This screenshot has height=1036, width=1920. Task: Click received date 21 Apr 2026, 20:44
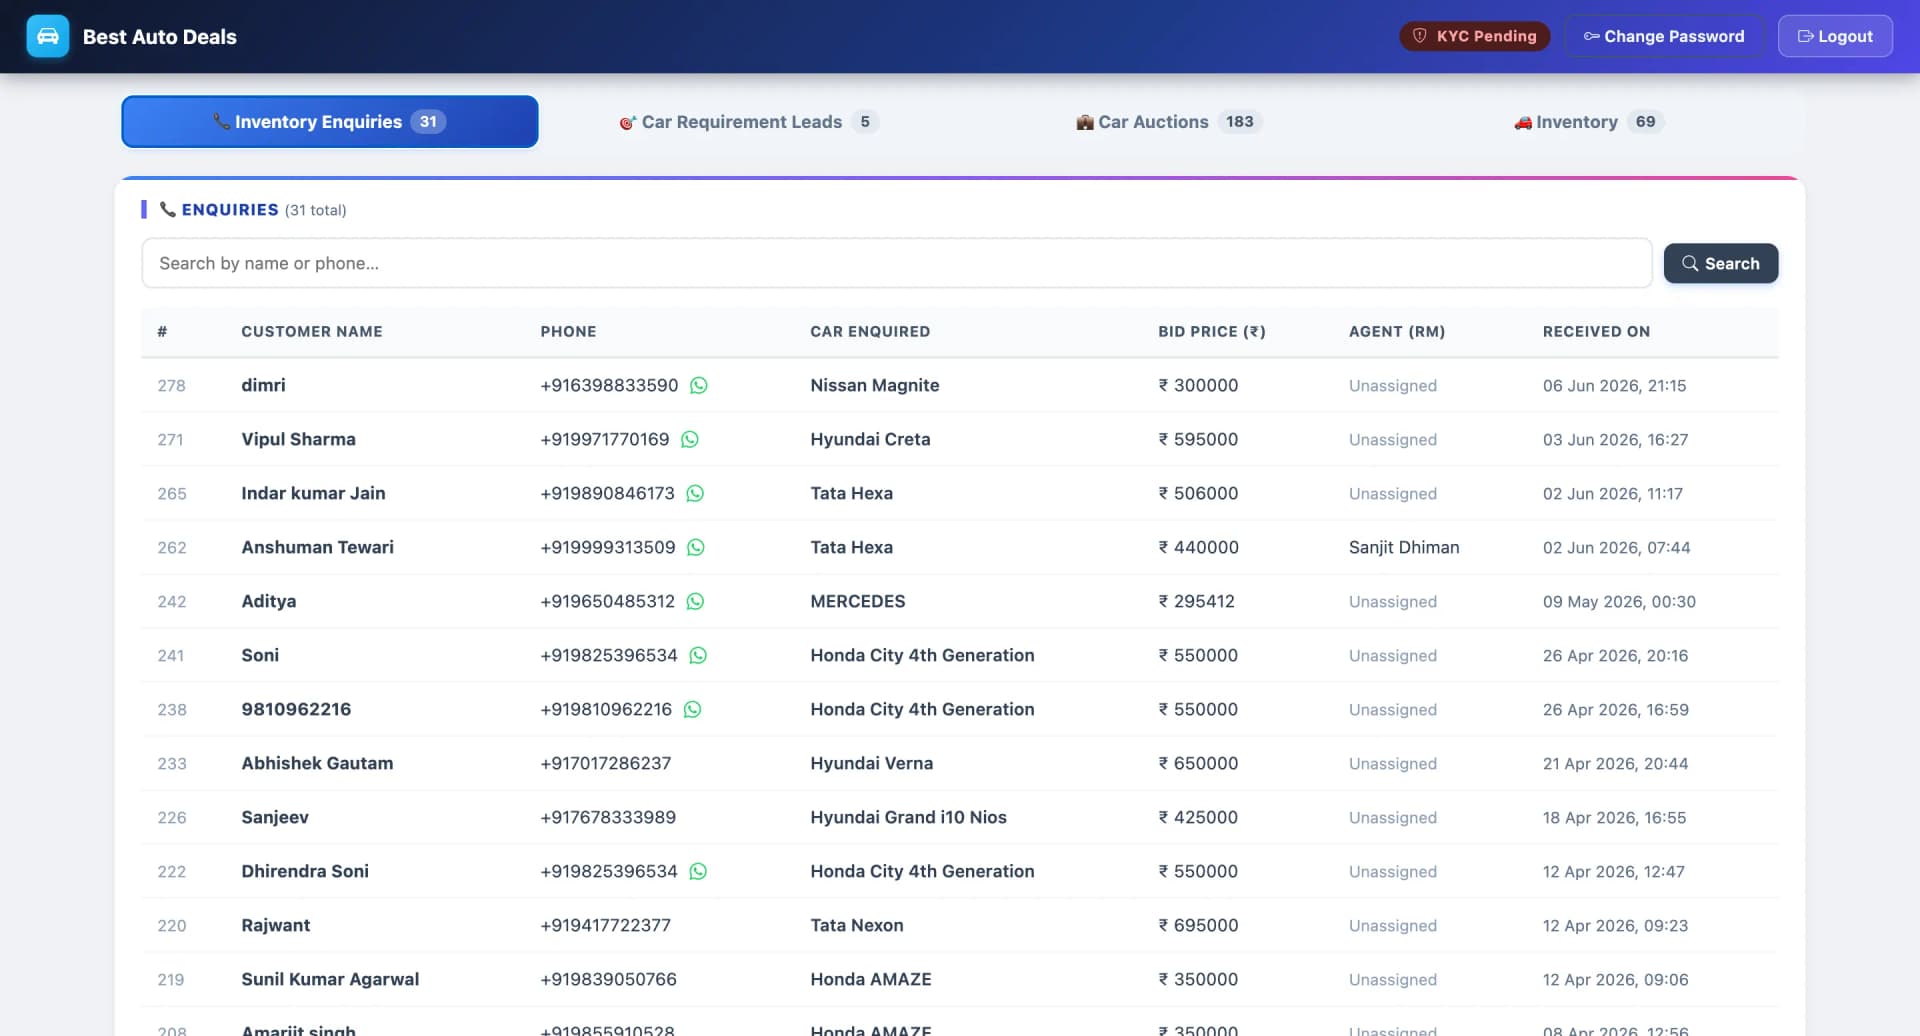(1615, 763)
